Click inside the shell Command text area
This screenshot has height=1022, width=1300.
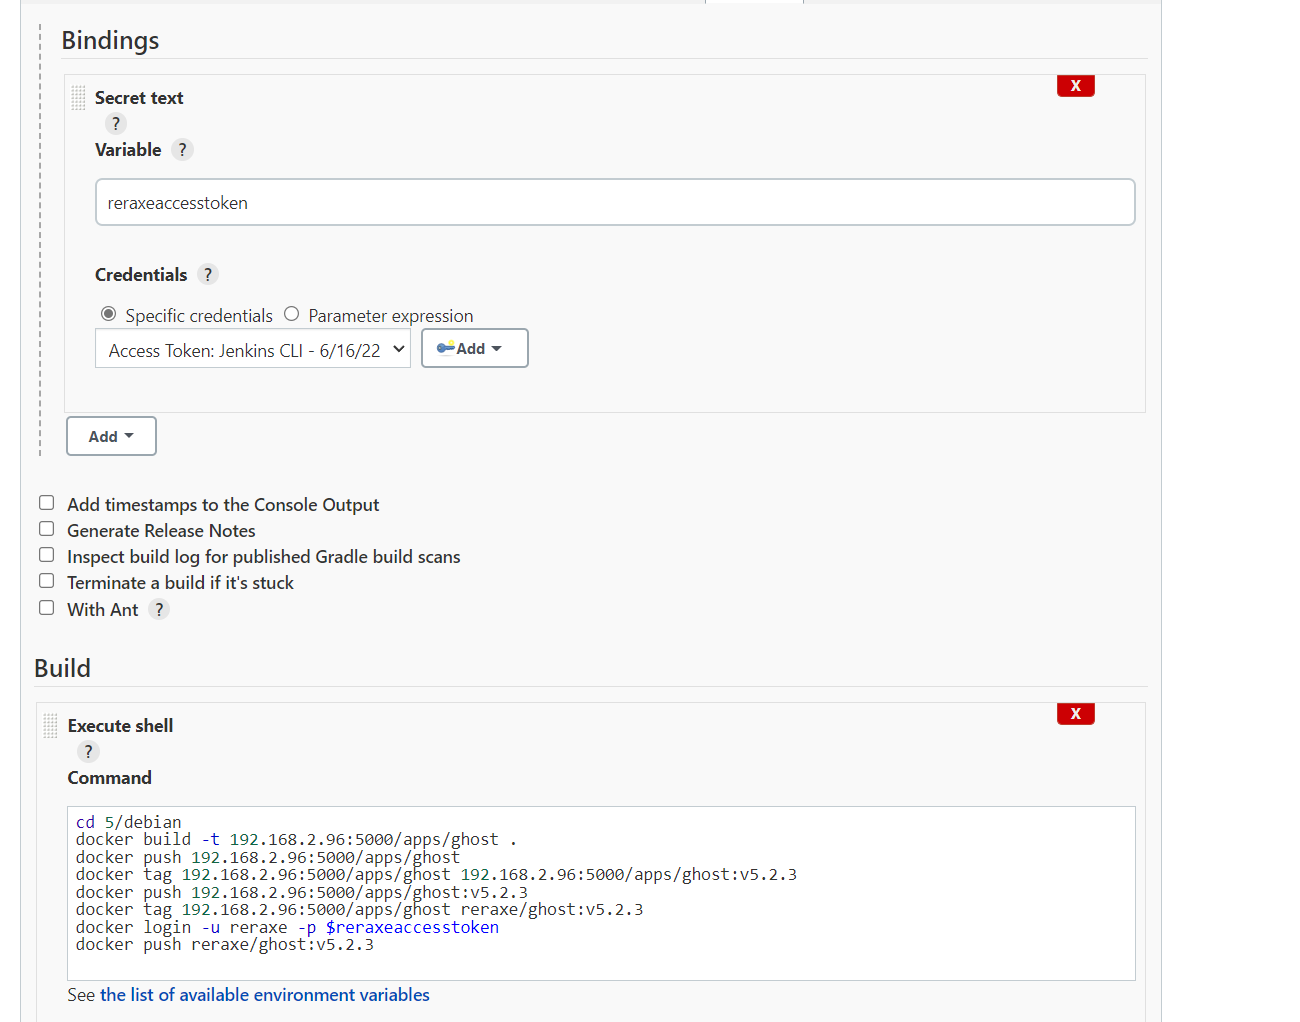pos(601,893)
